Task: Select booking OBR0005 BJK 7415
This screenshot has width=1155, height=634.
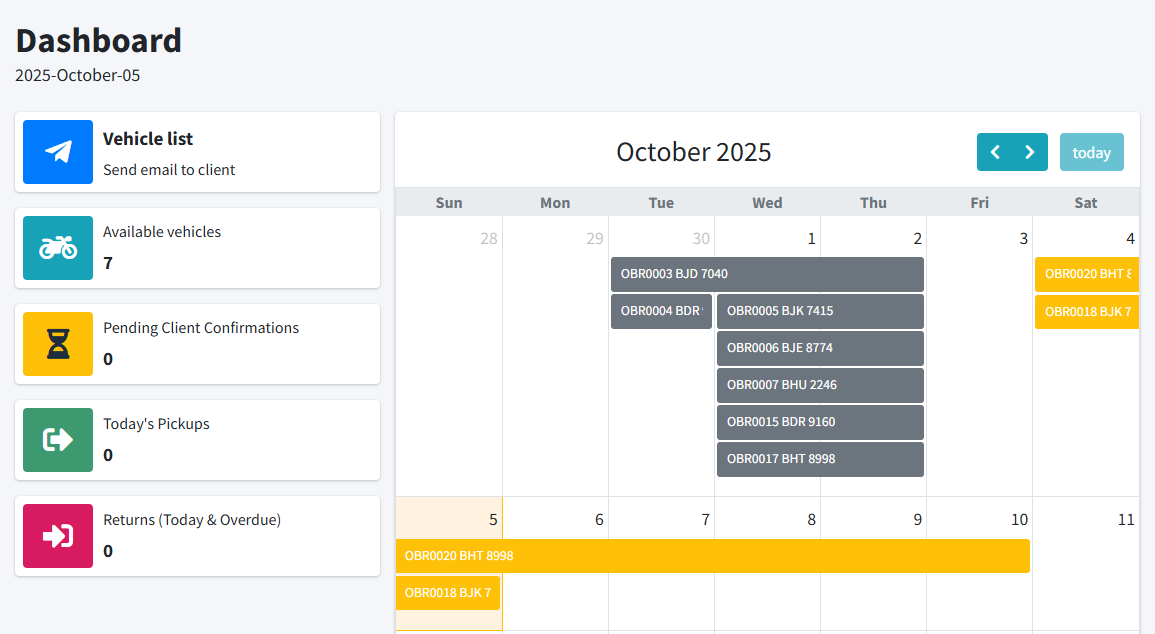Action: tap(820, 311)
